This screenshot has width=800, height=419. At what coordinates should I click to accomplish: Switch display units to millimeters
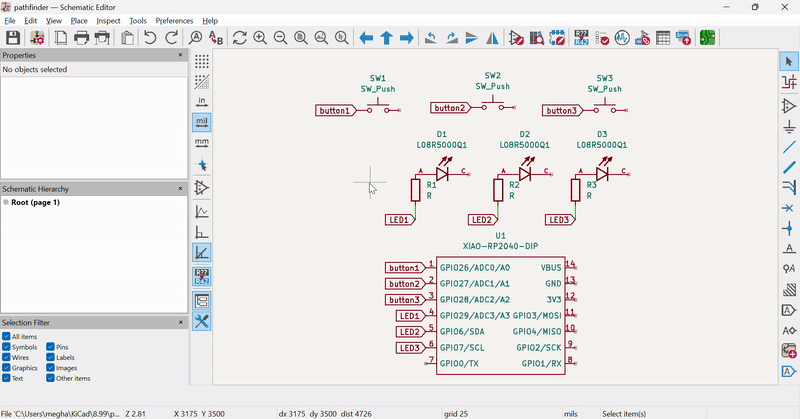(202, 143)
